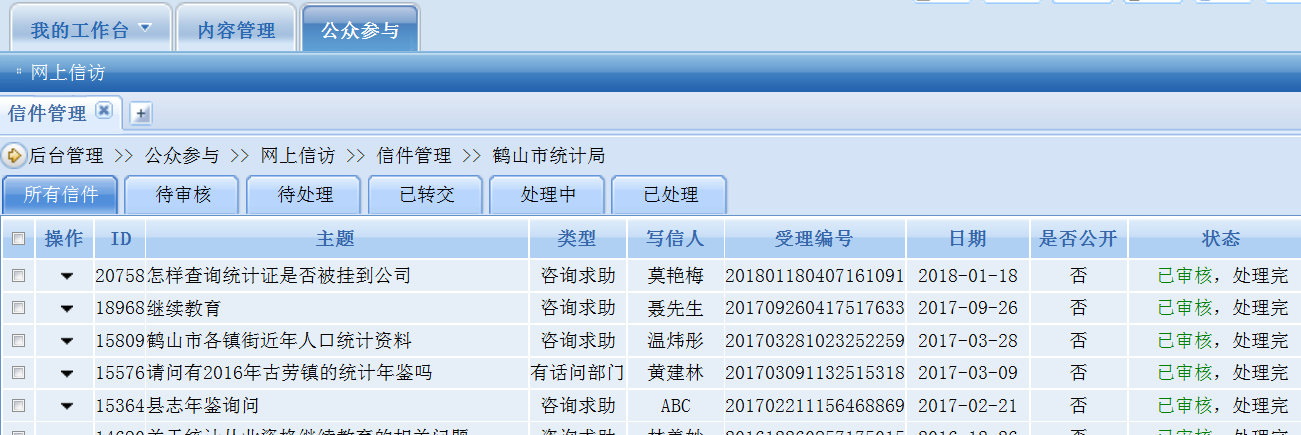Show 已处理 letters
The height and width of the screenshot is (435, 1301).
click(670, 195)
